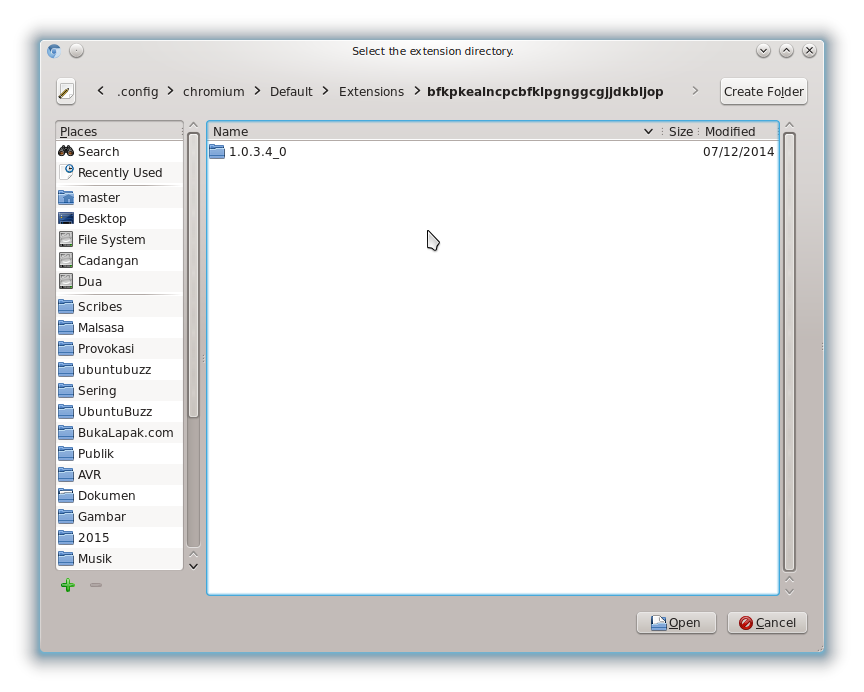
Task: Open the Name column sort dropdown arrow
Action: 648,131
